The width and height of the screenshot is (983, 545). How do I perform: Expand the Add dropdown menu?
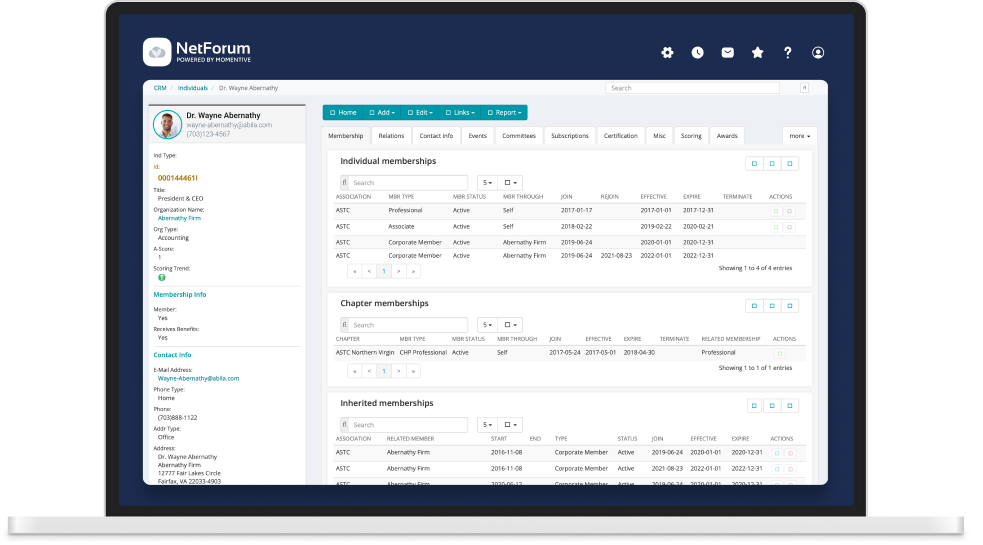[383, 113]
